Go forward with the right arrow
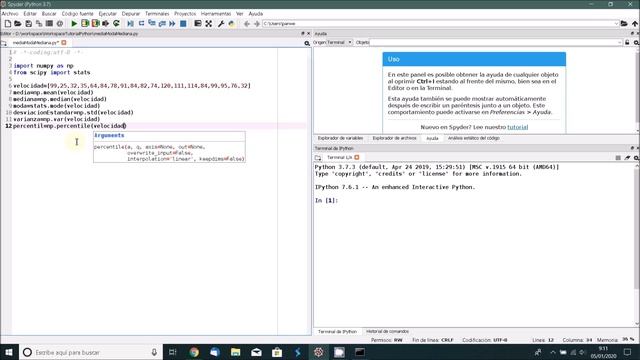 [x=257, y=24]
